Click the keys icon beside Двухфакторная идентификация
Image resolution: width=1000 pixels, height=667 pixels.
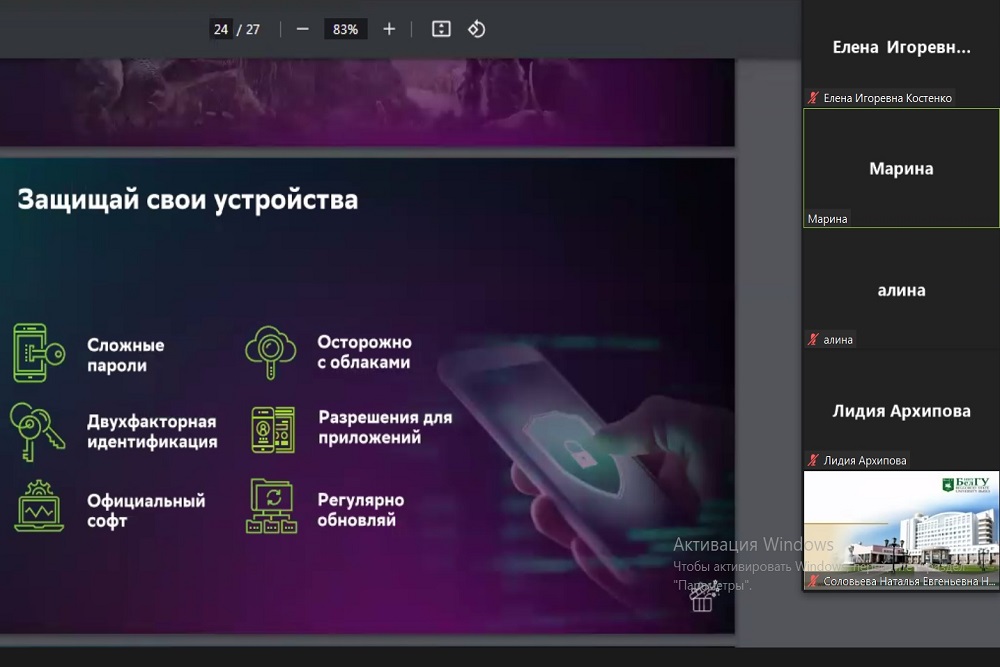[38, 430]
